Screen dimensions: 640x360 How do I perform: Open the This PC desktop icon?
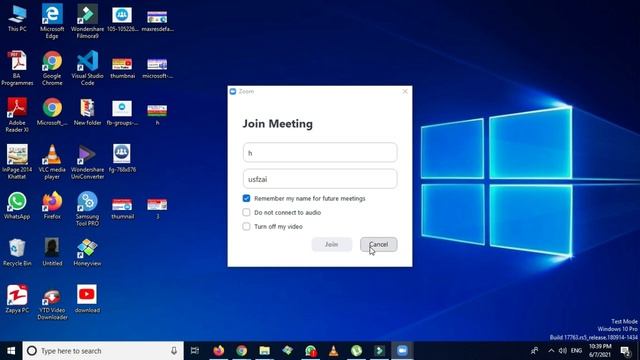point(17,18)
